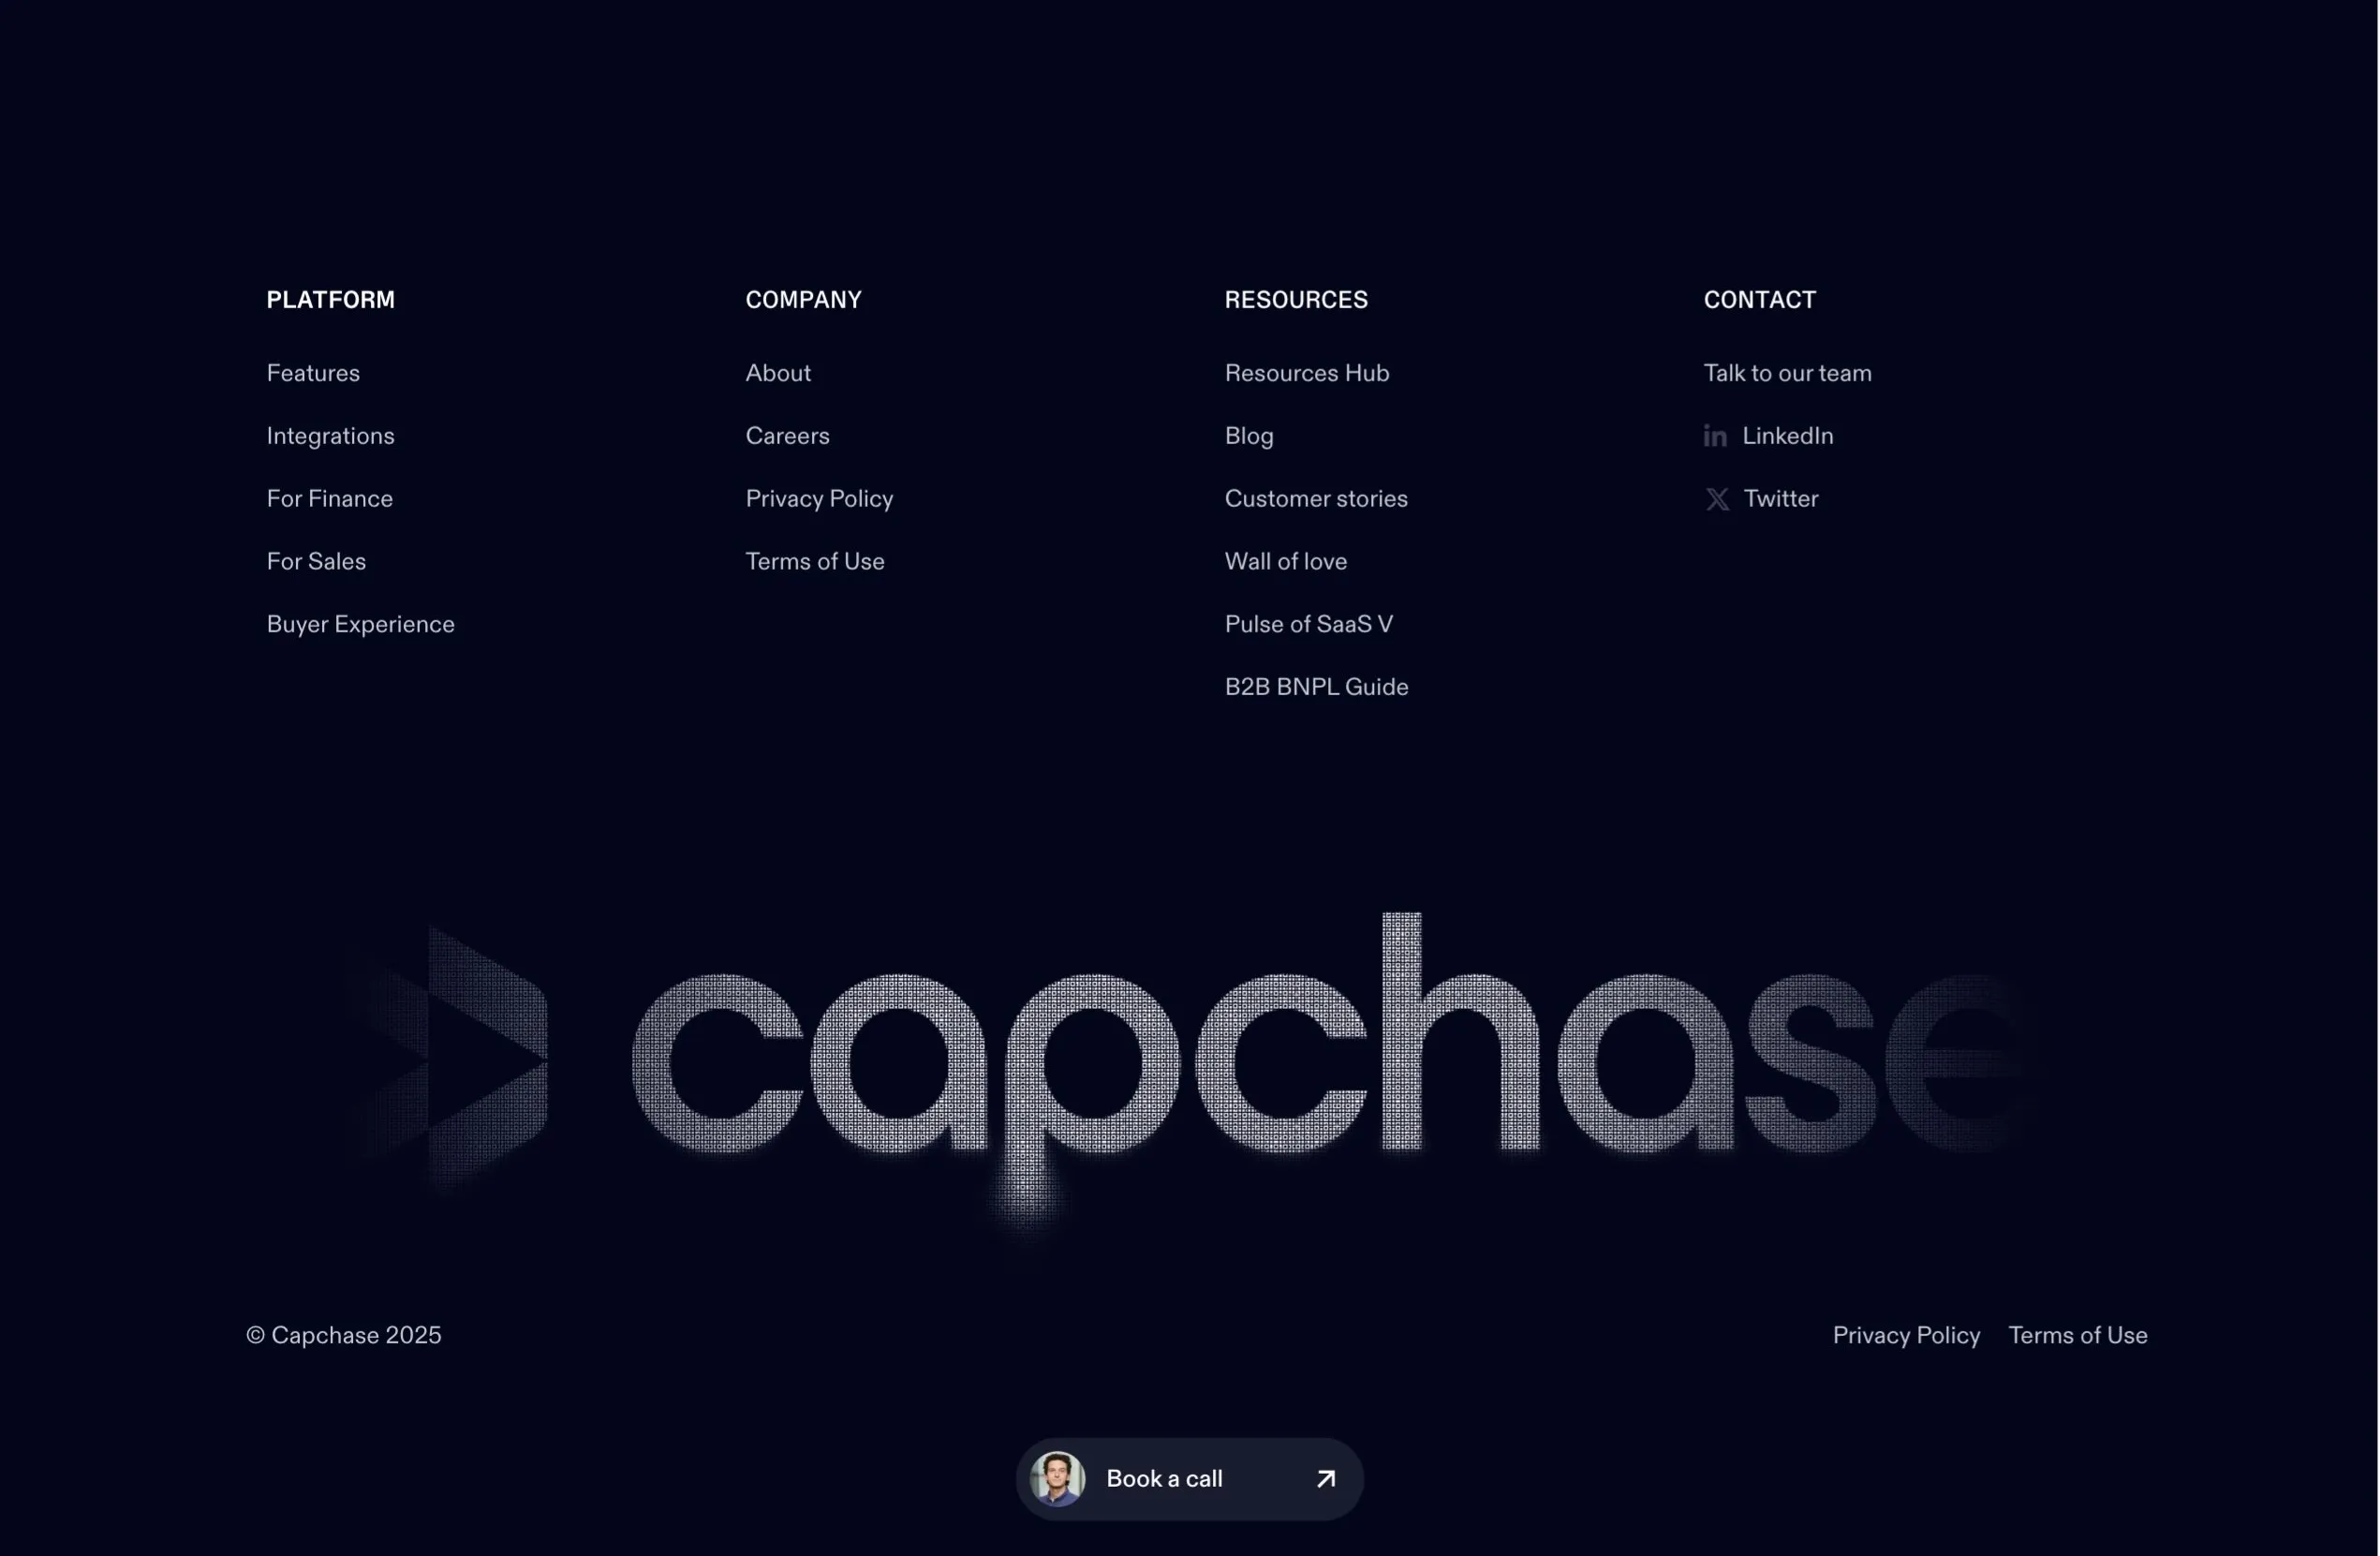Click the avatar photo in Book a call

point(1058,1479)
